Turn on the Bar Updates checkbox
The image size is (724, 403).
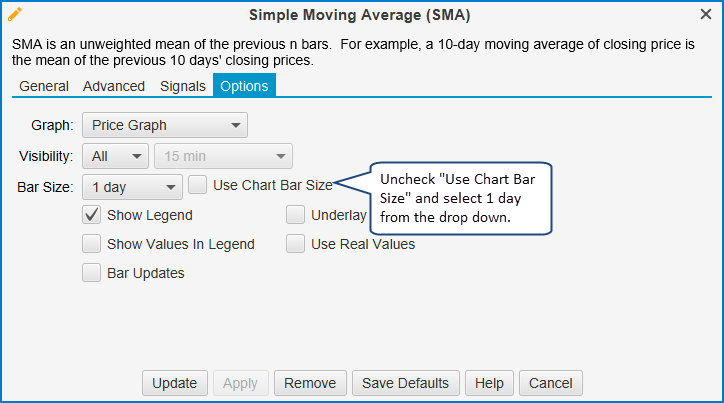coord(92,273)
